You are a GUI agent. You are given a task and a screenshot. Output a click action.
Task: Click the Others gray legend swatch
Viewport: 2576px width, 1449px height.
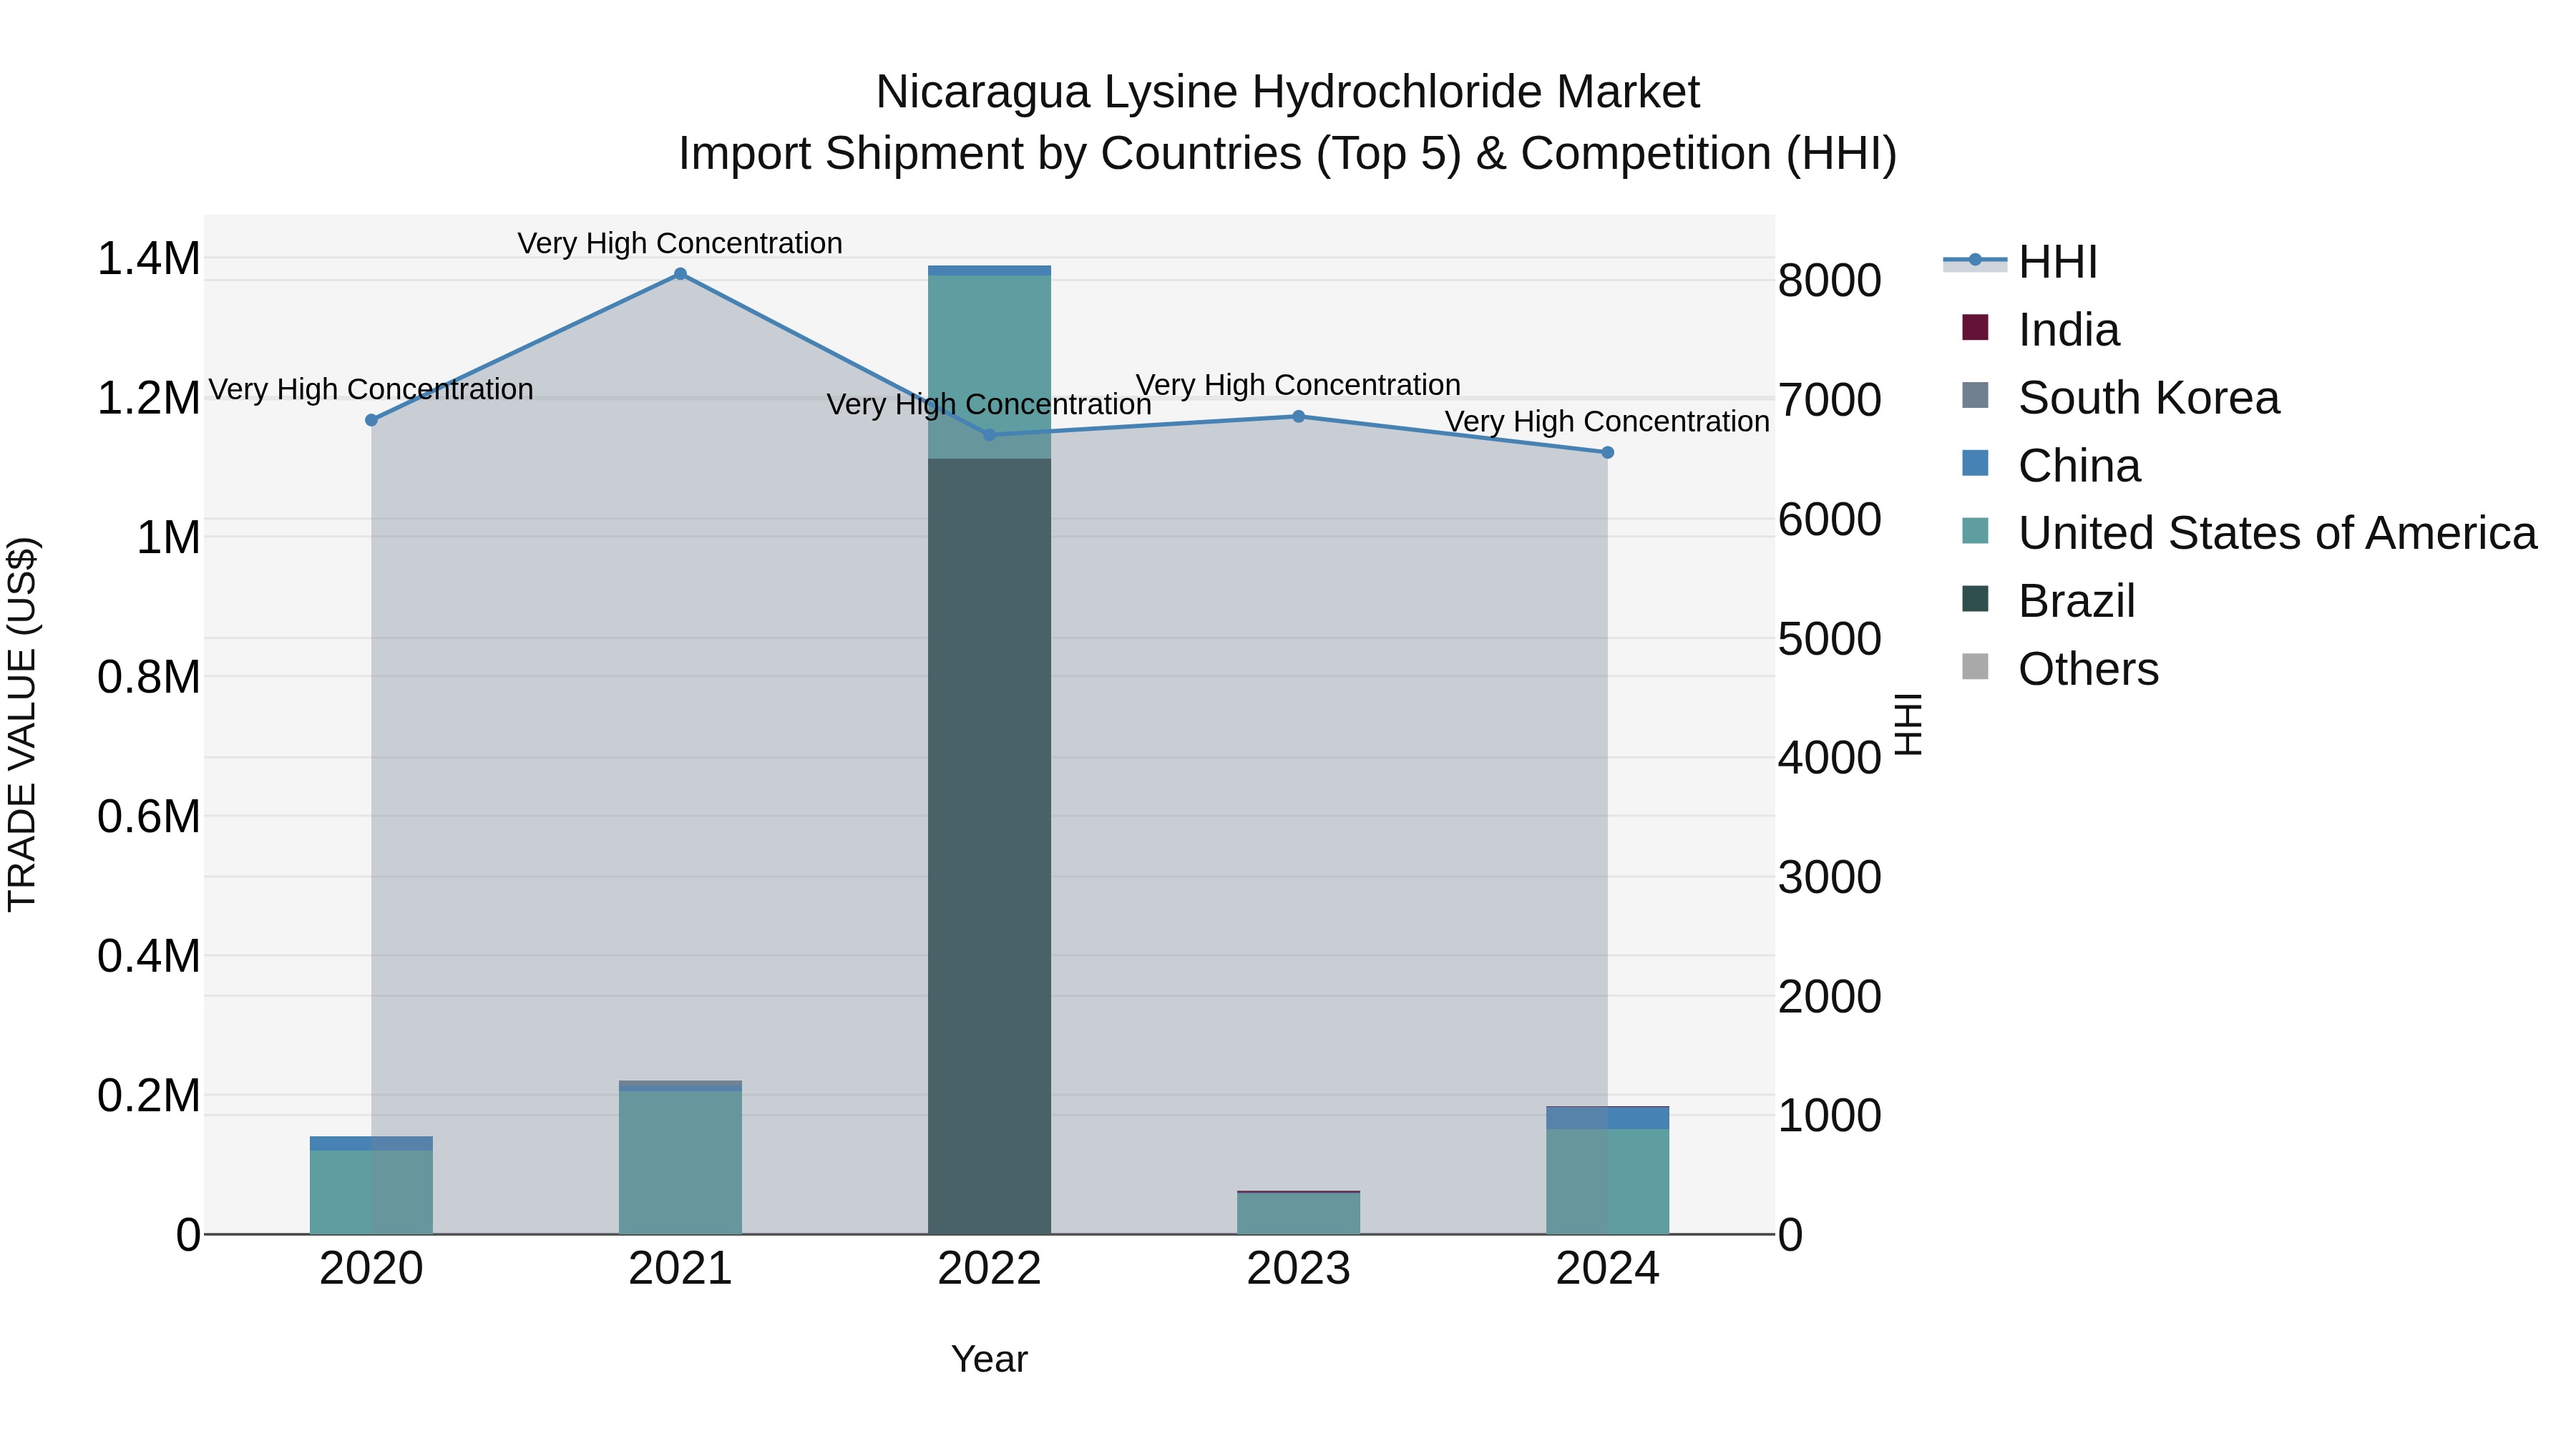click(x=1975, y=666)
